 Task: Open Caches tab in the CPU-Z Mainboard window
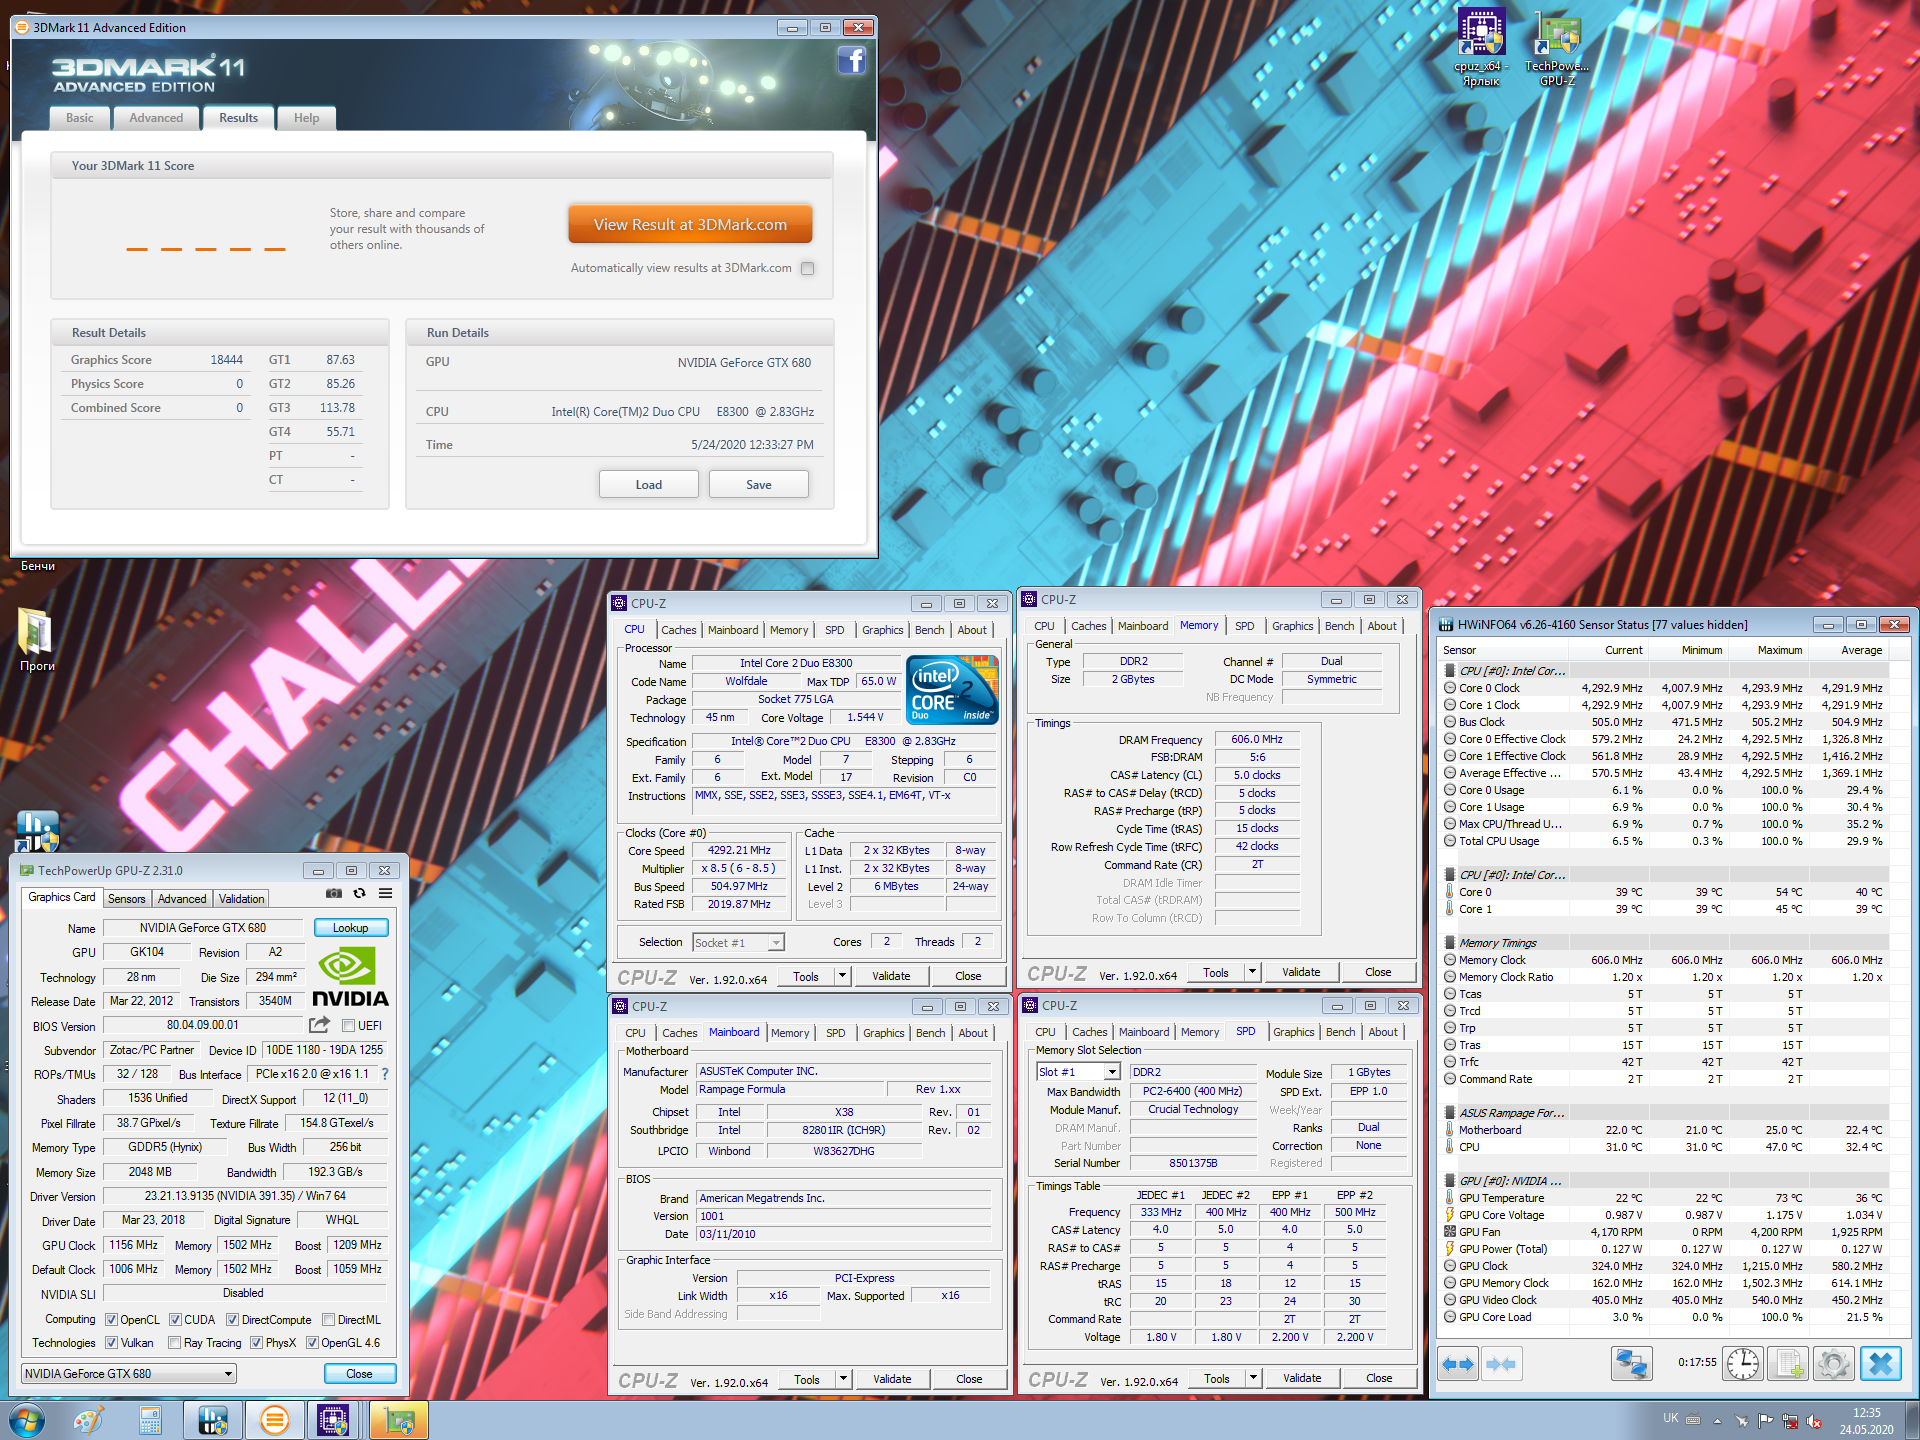click(x=679, y=1033)
